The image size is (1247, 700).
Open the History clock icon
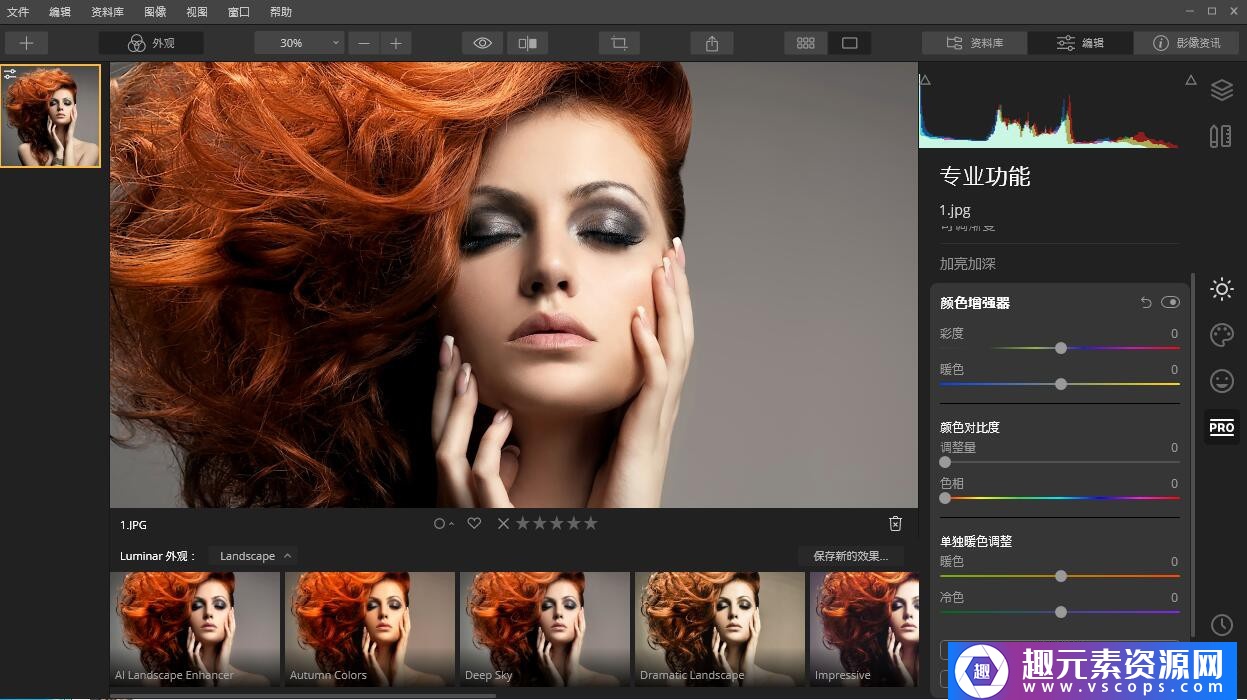pos(1221,625)
